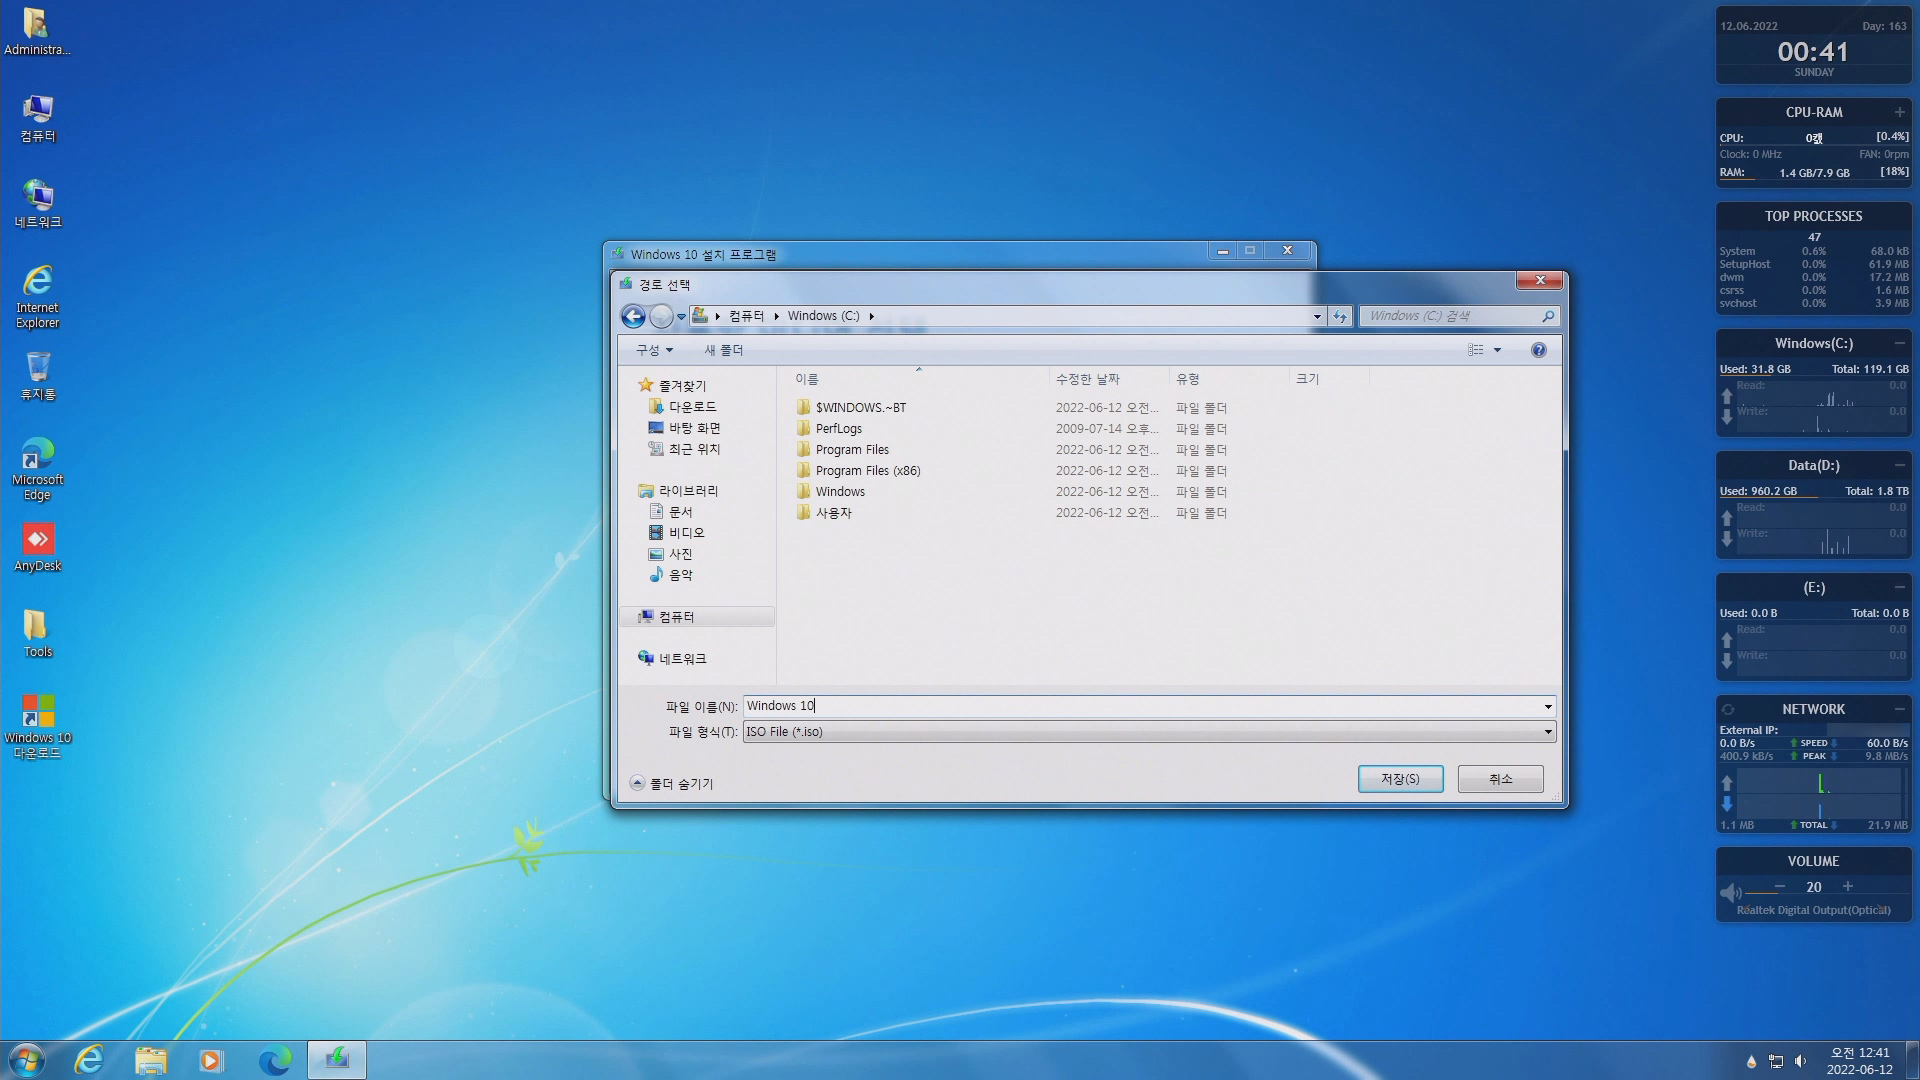Open the view options dropdown arrow
1920x1080 pixels.
[x=1497, y=350]
